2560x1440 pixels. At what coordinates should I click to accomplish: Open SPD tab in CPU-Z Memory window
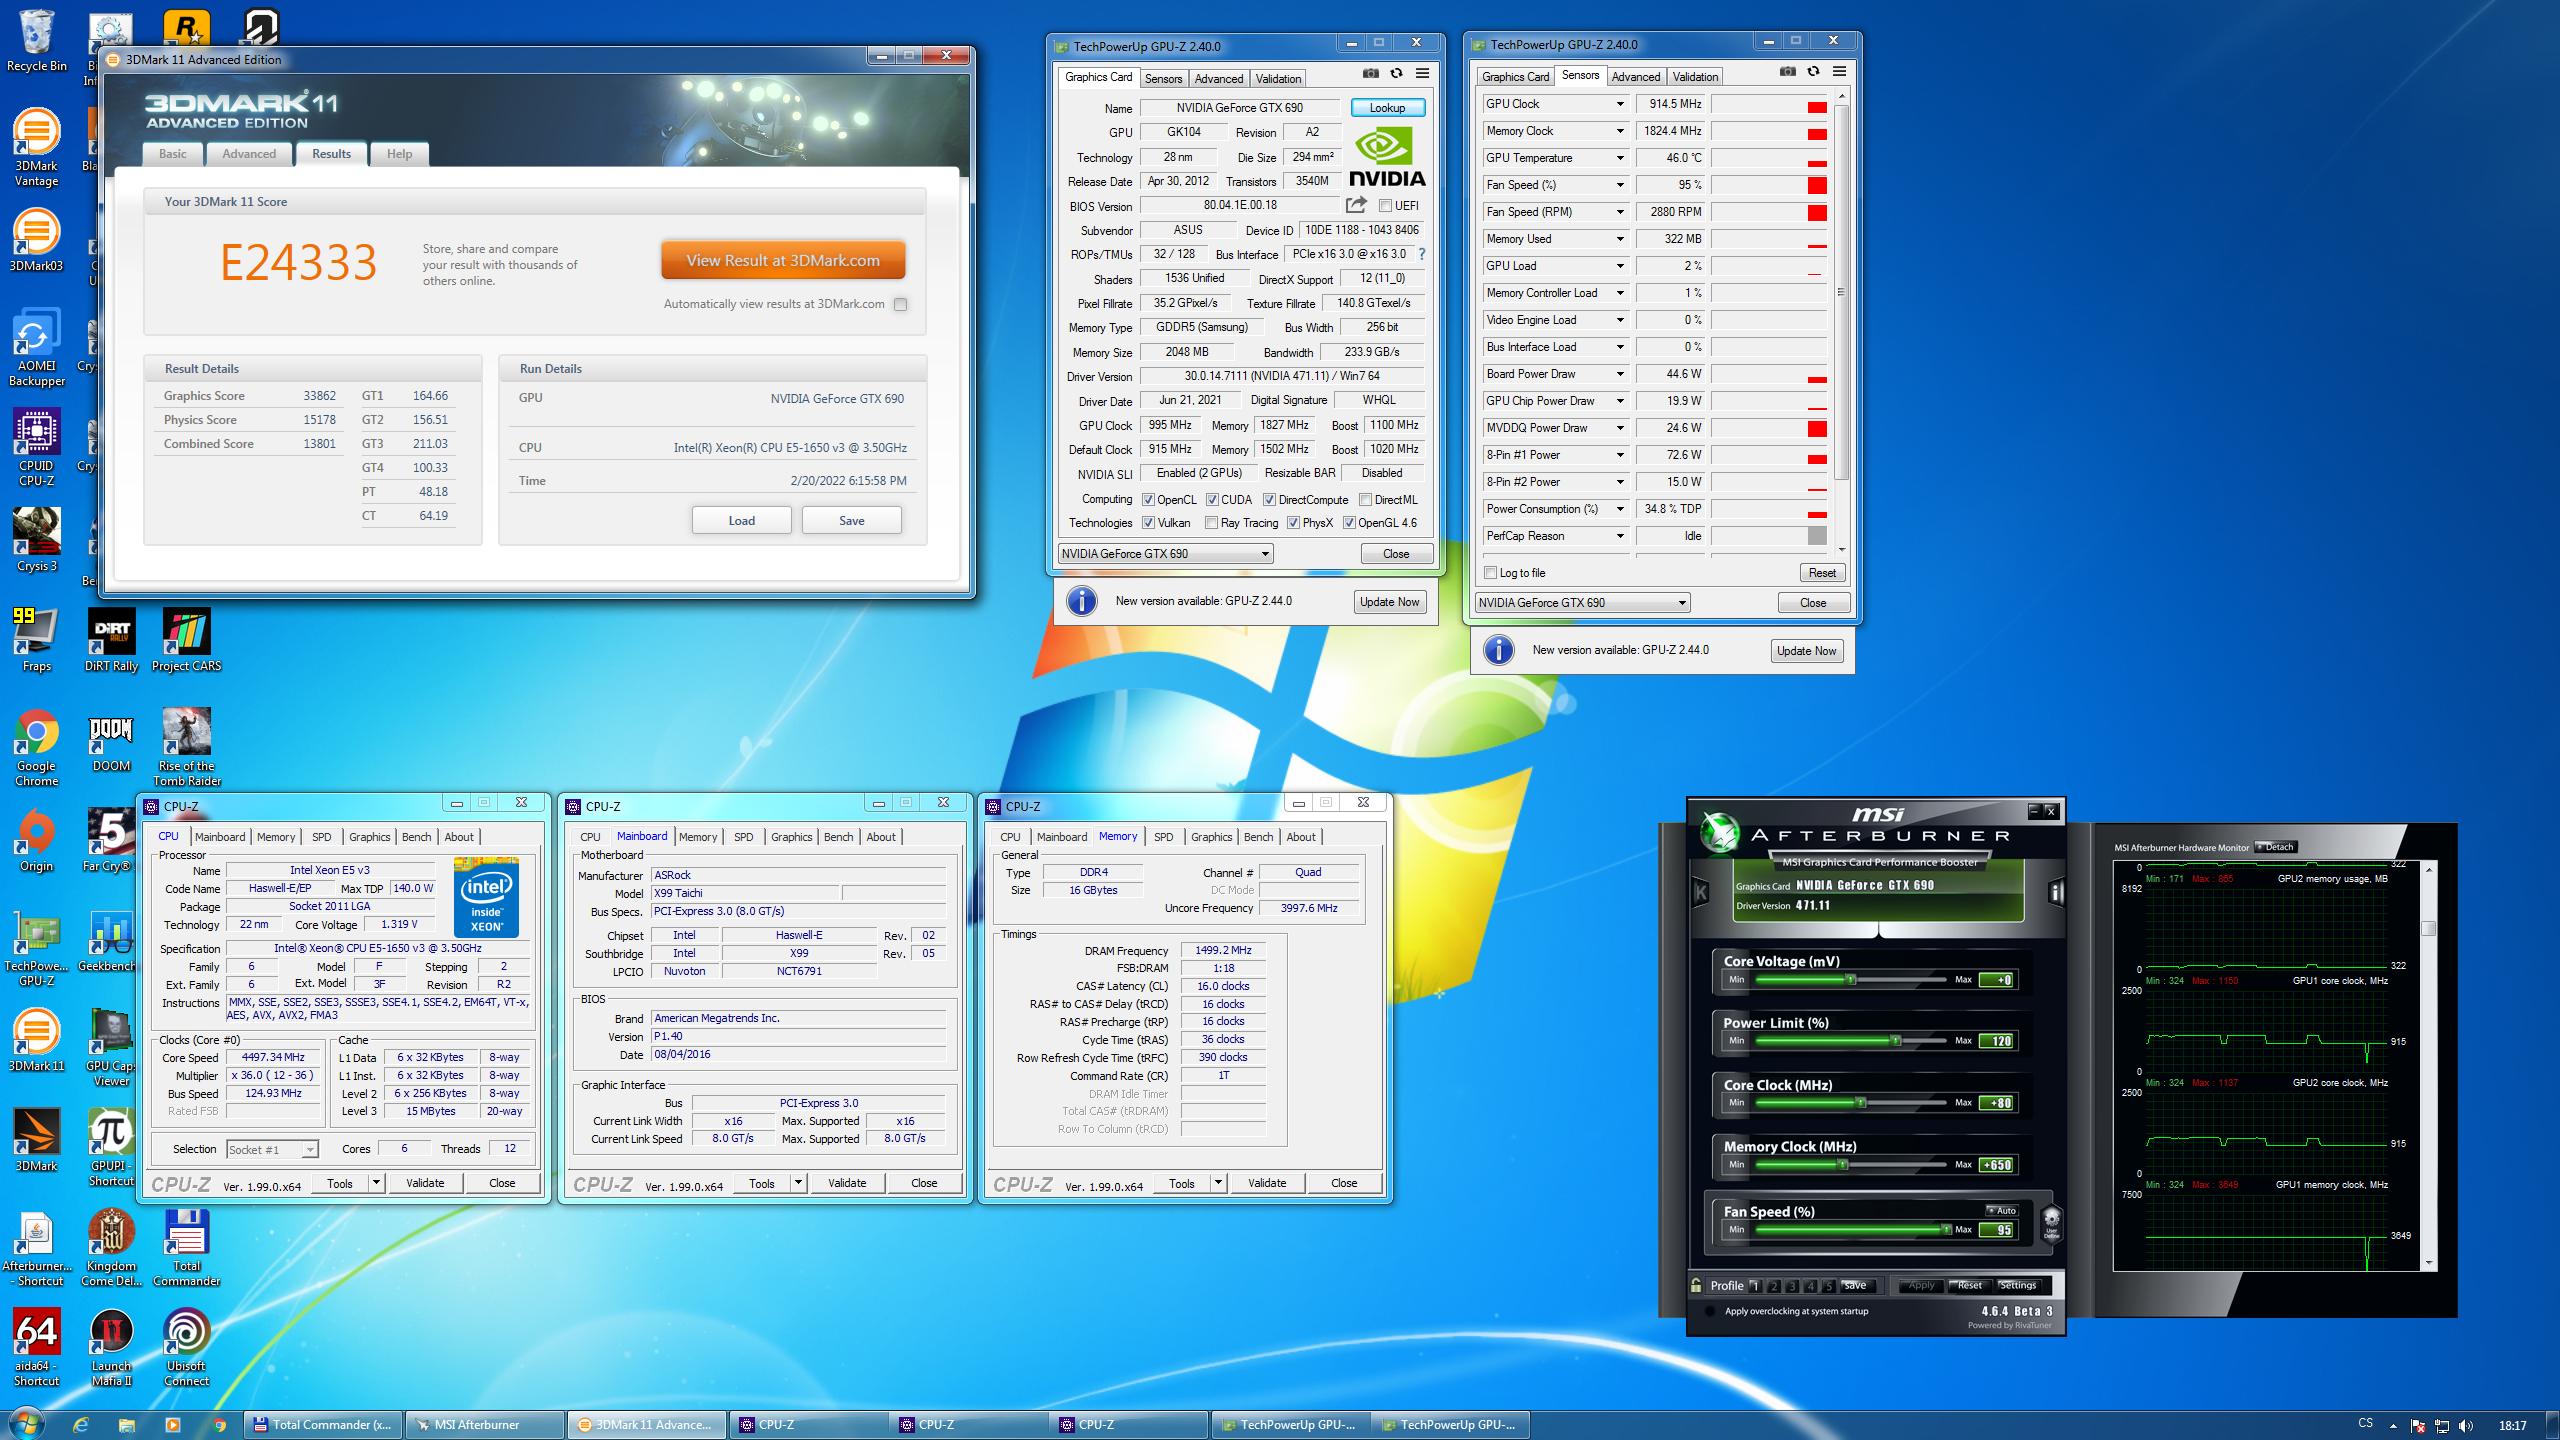point(1164,837)
